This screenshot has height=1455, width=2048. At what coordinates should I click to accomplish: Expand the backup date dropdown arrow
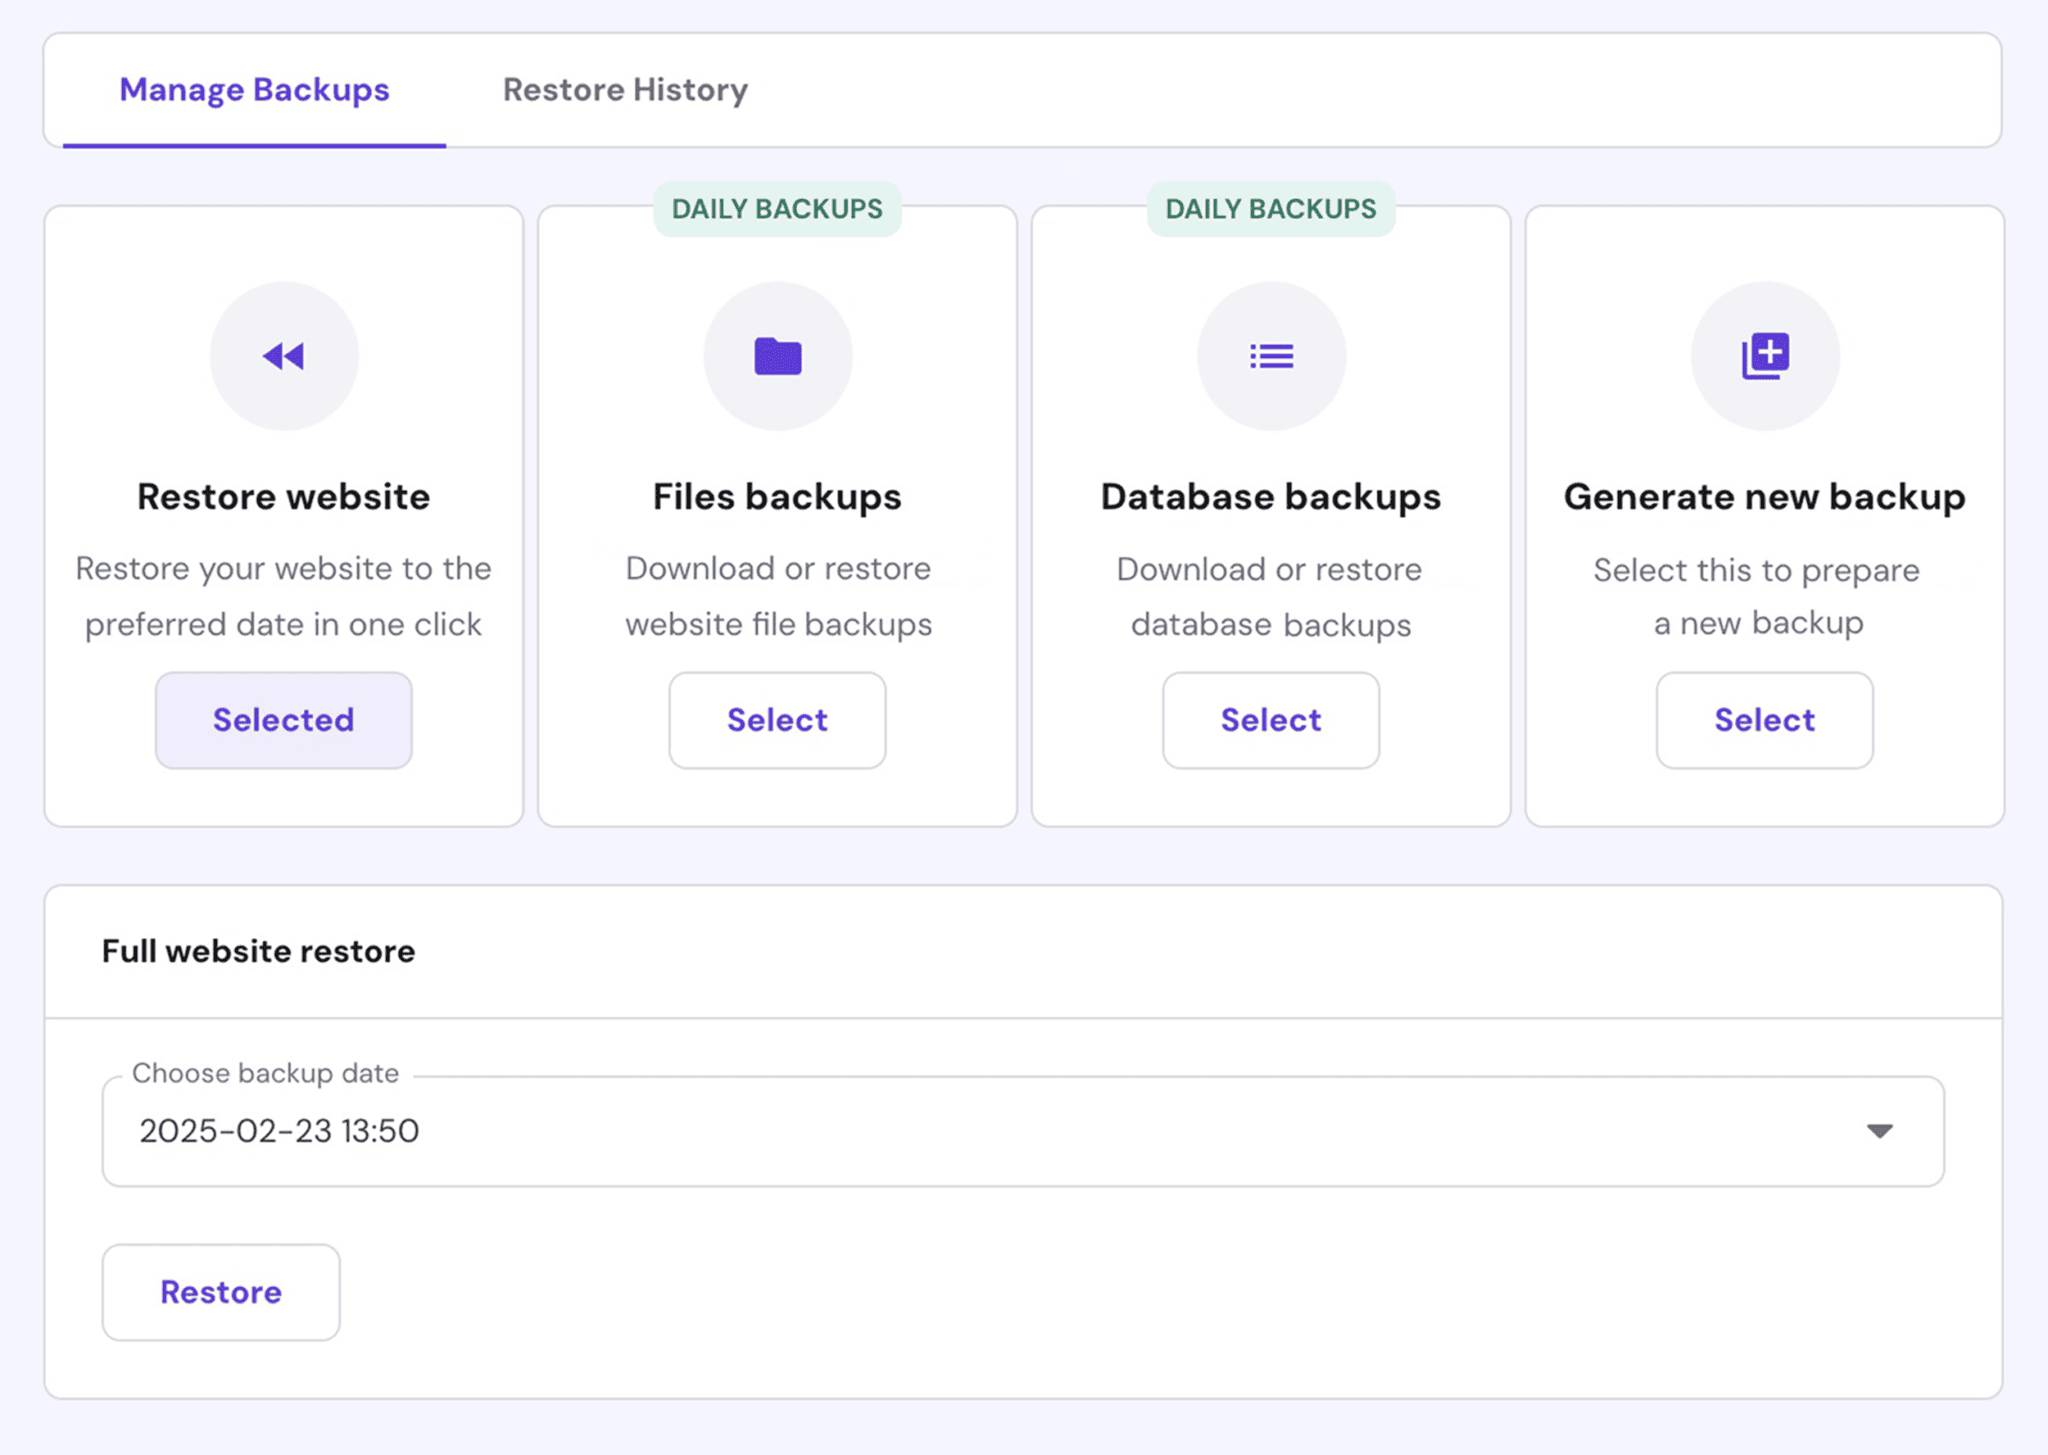click(1879, 1131)
